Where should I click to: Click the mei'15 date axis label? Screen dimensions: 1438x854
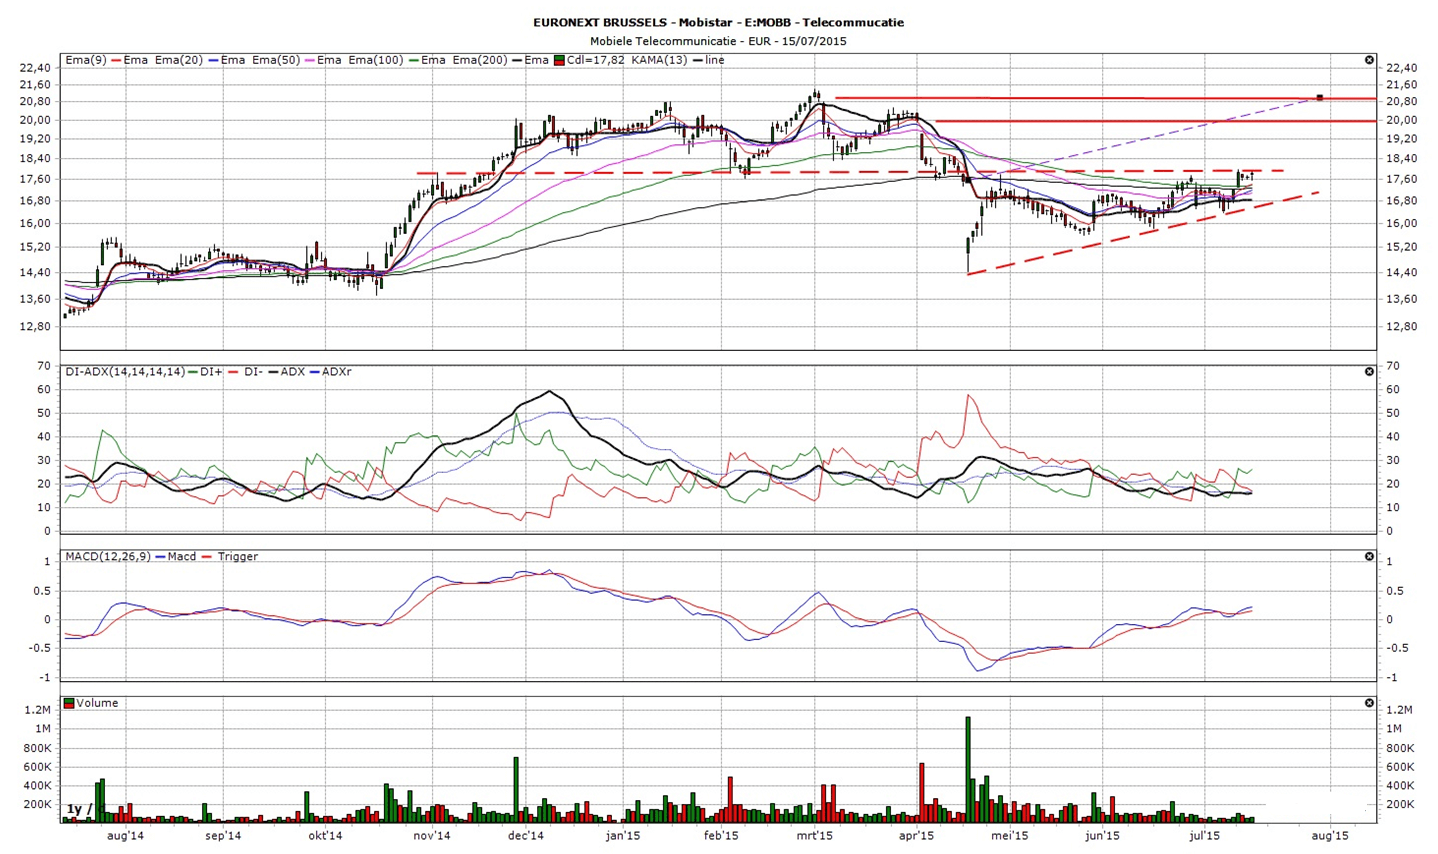coord(1010,835)
